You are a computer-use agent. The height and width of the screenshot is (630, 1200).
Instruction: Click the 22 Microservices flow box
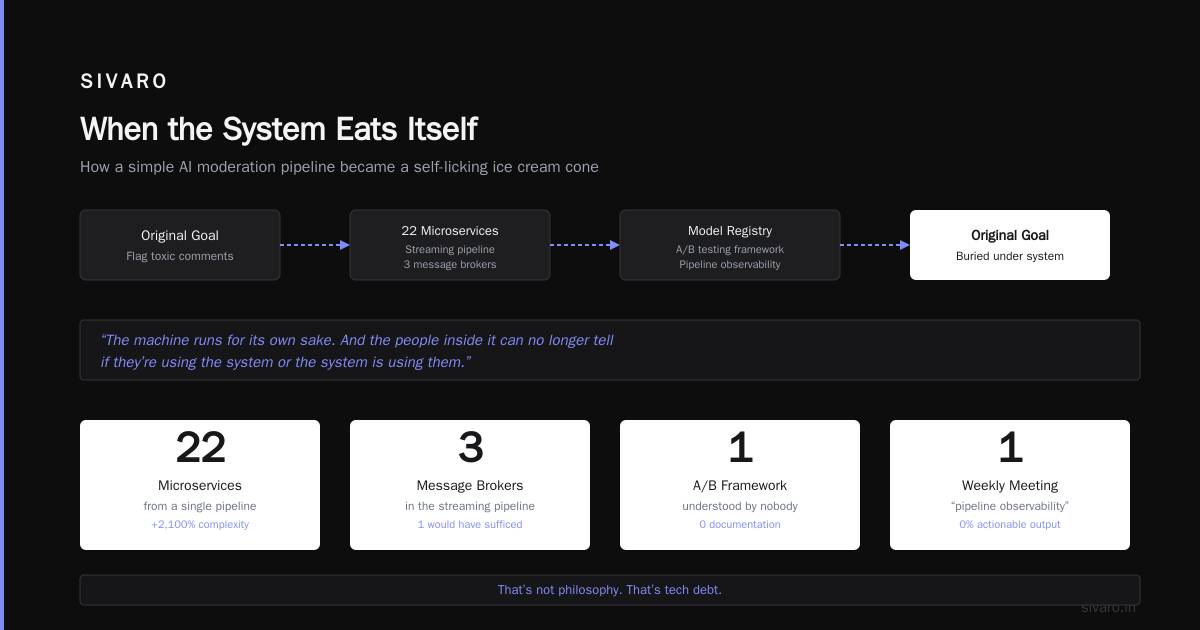(450, 245)
